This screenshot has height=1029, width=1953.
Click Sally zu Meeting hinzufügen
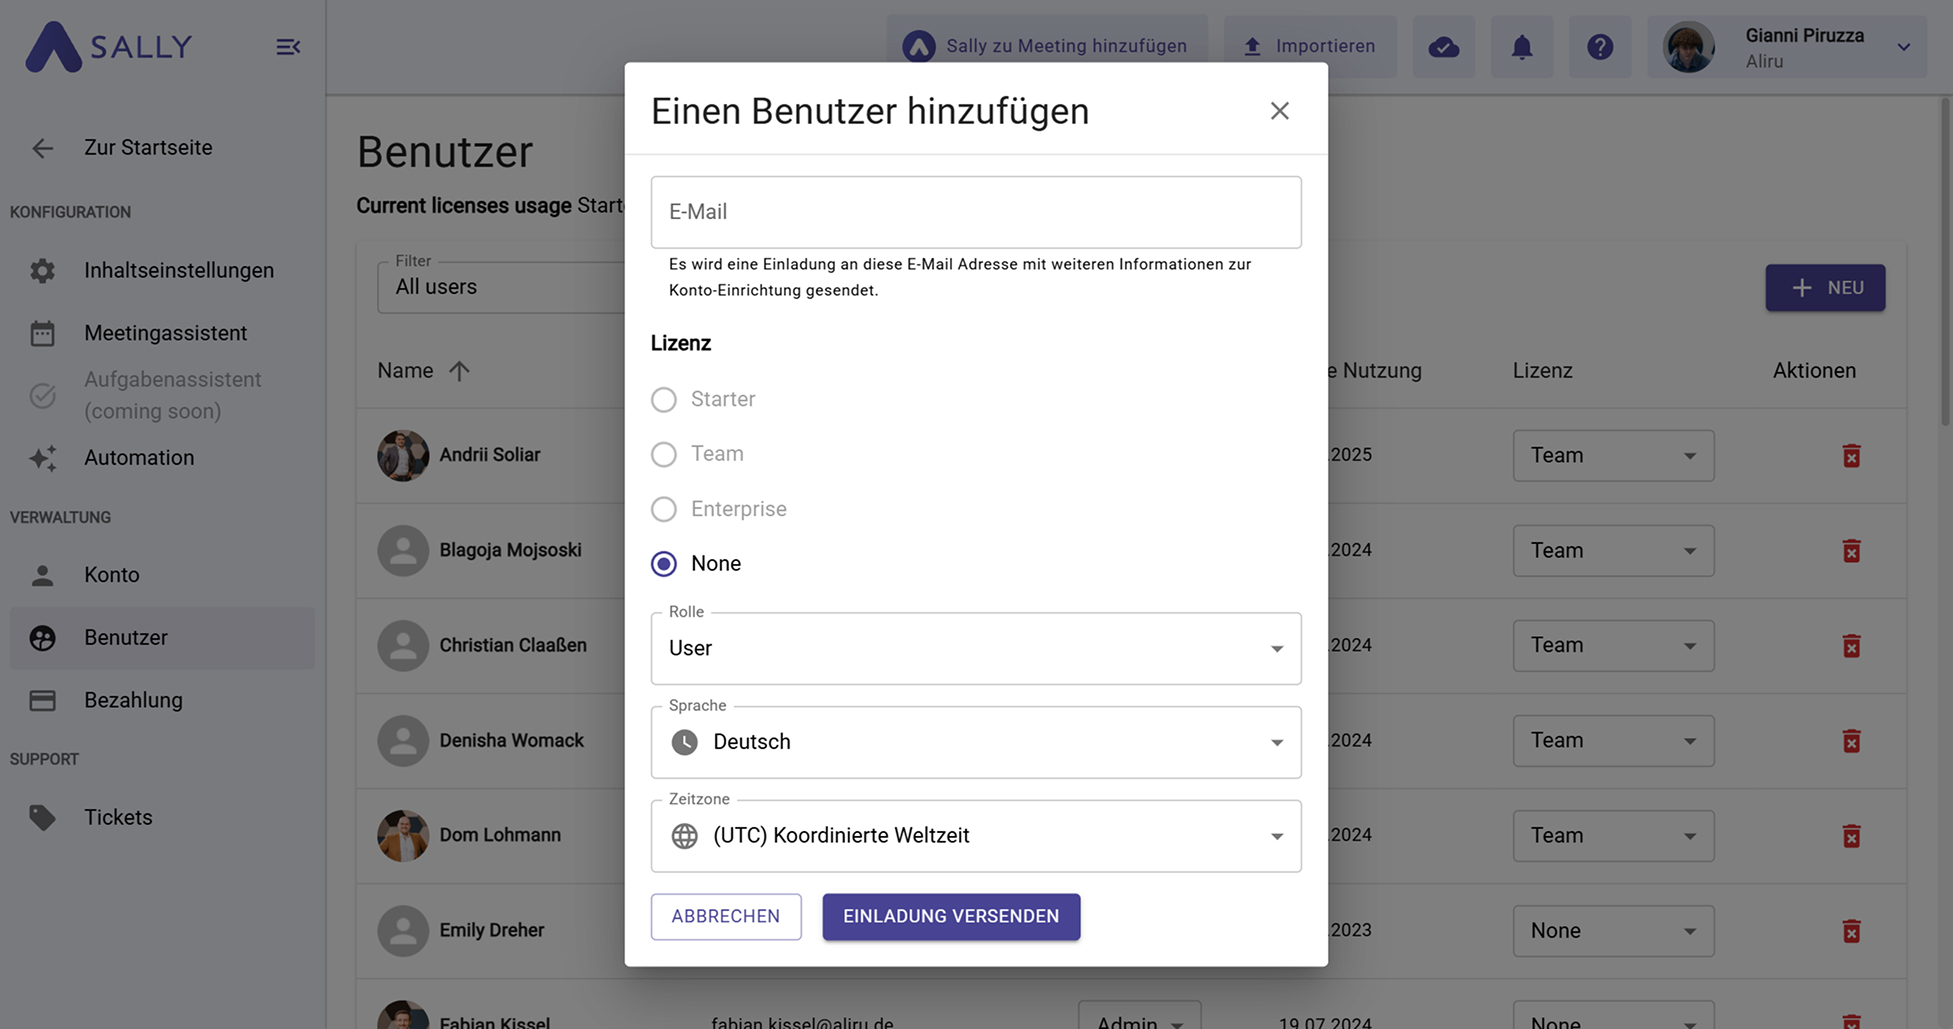tap(1047, 47)
